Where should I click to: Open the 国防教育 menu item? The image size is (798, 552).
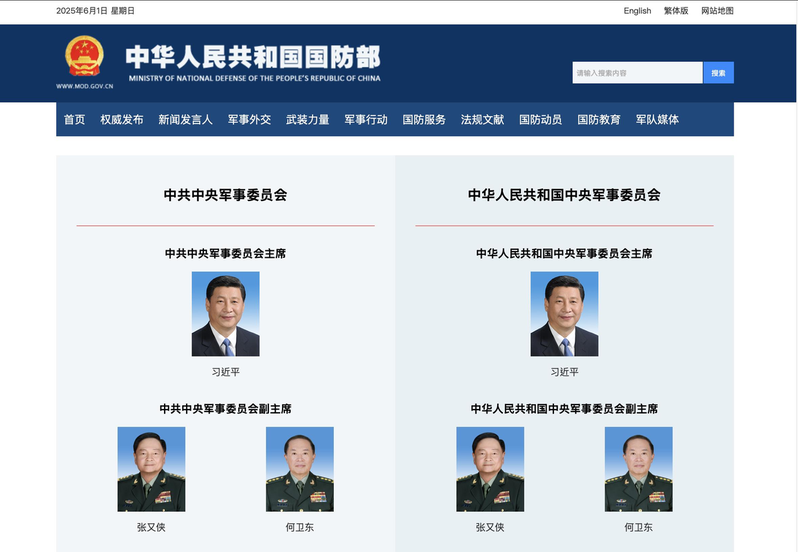pos(599,120)
